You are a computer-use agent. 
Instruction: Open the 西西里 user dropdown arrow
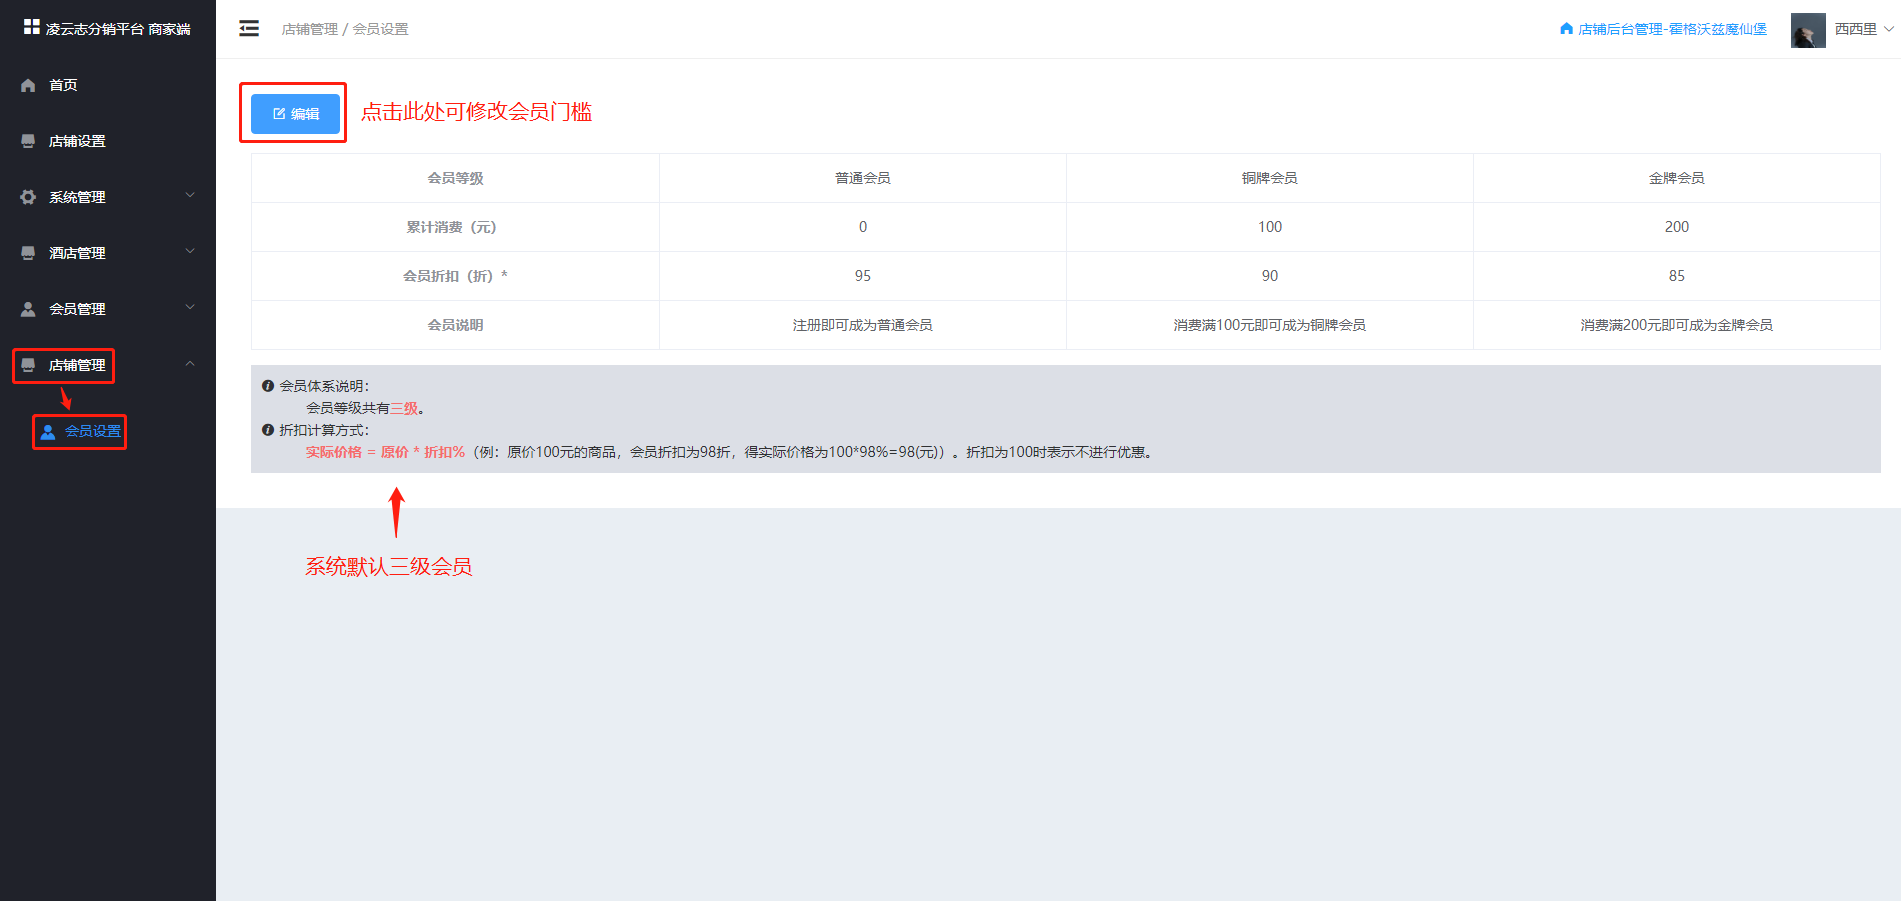coord(1888,29)
